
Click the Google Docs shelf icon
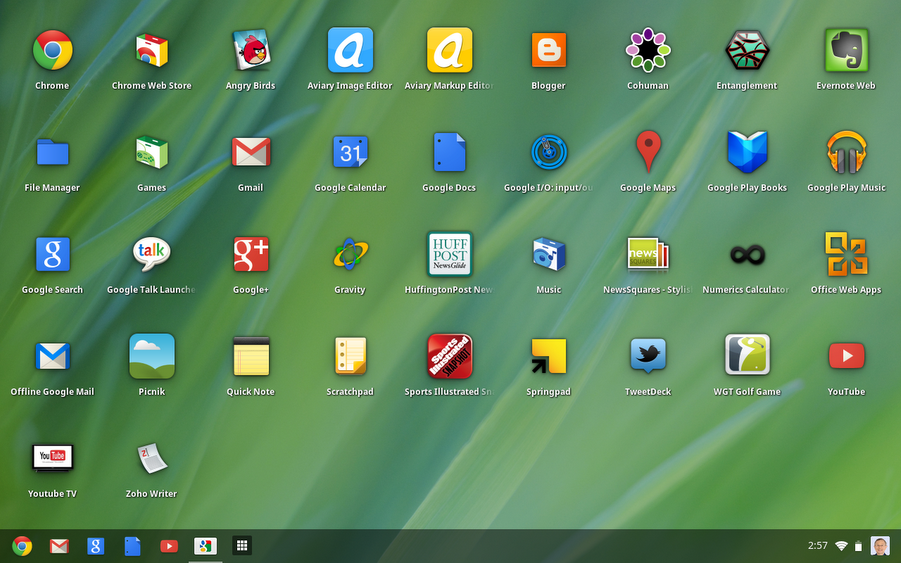coord(132,546)
